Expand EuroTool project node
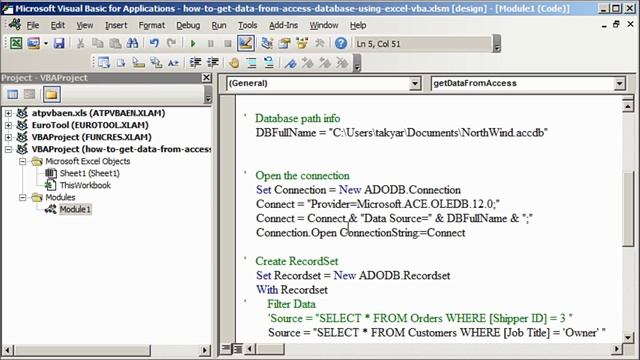The width and height of the screenshot is (640, 360). (x=8, y=125)
